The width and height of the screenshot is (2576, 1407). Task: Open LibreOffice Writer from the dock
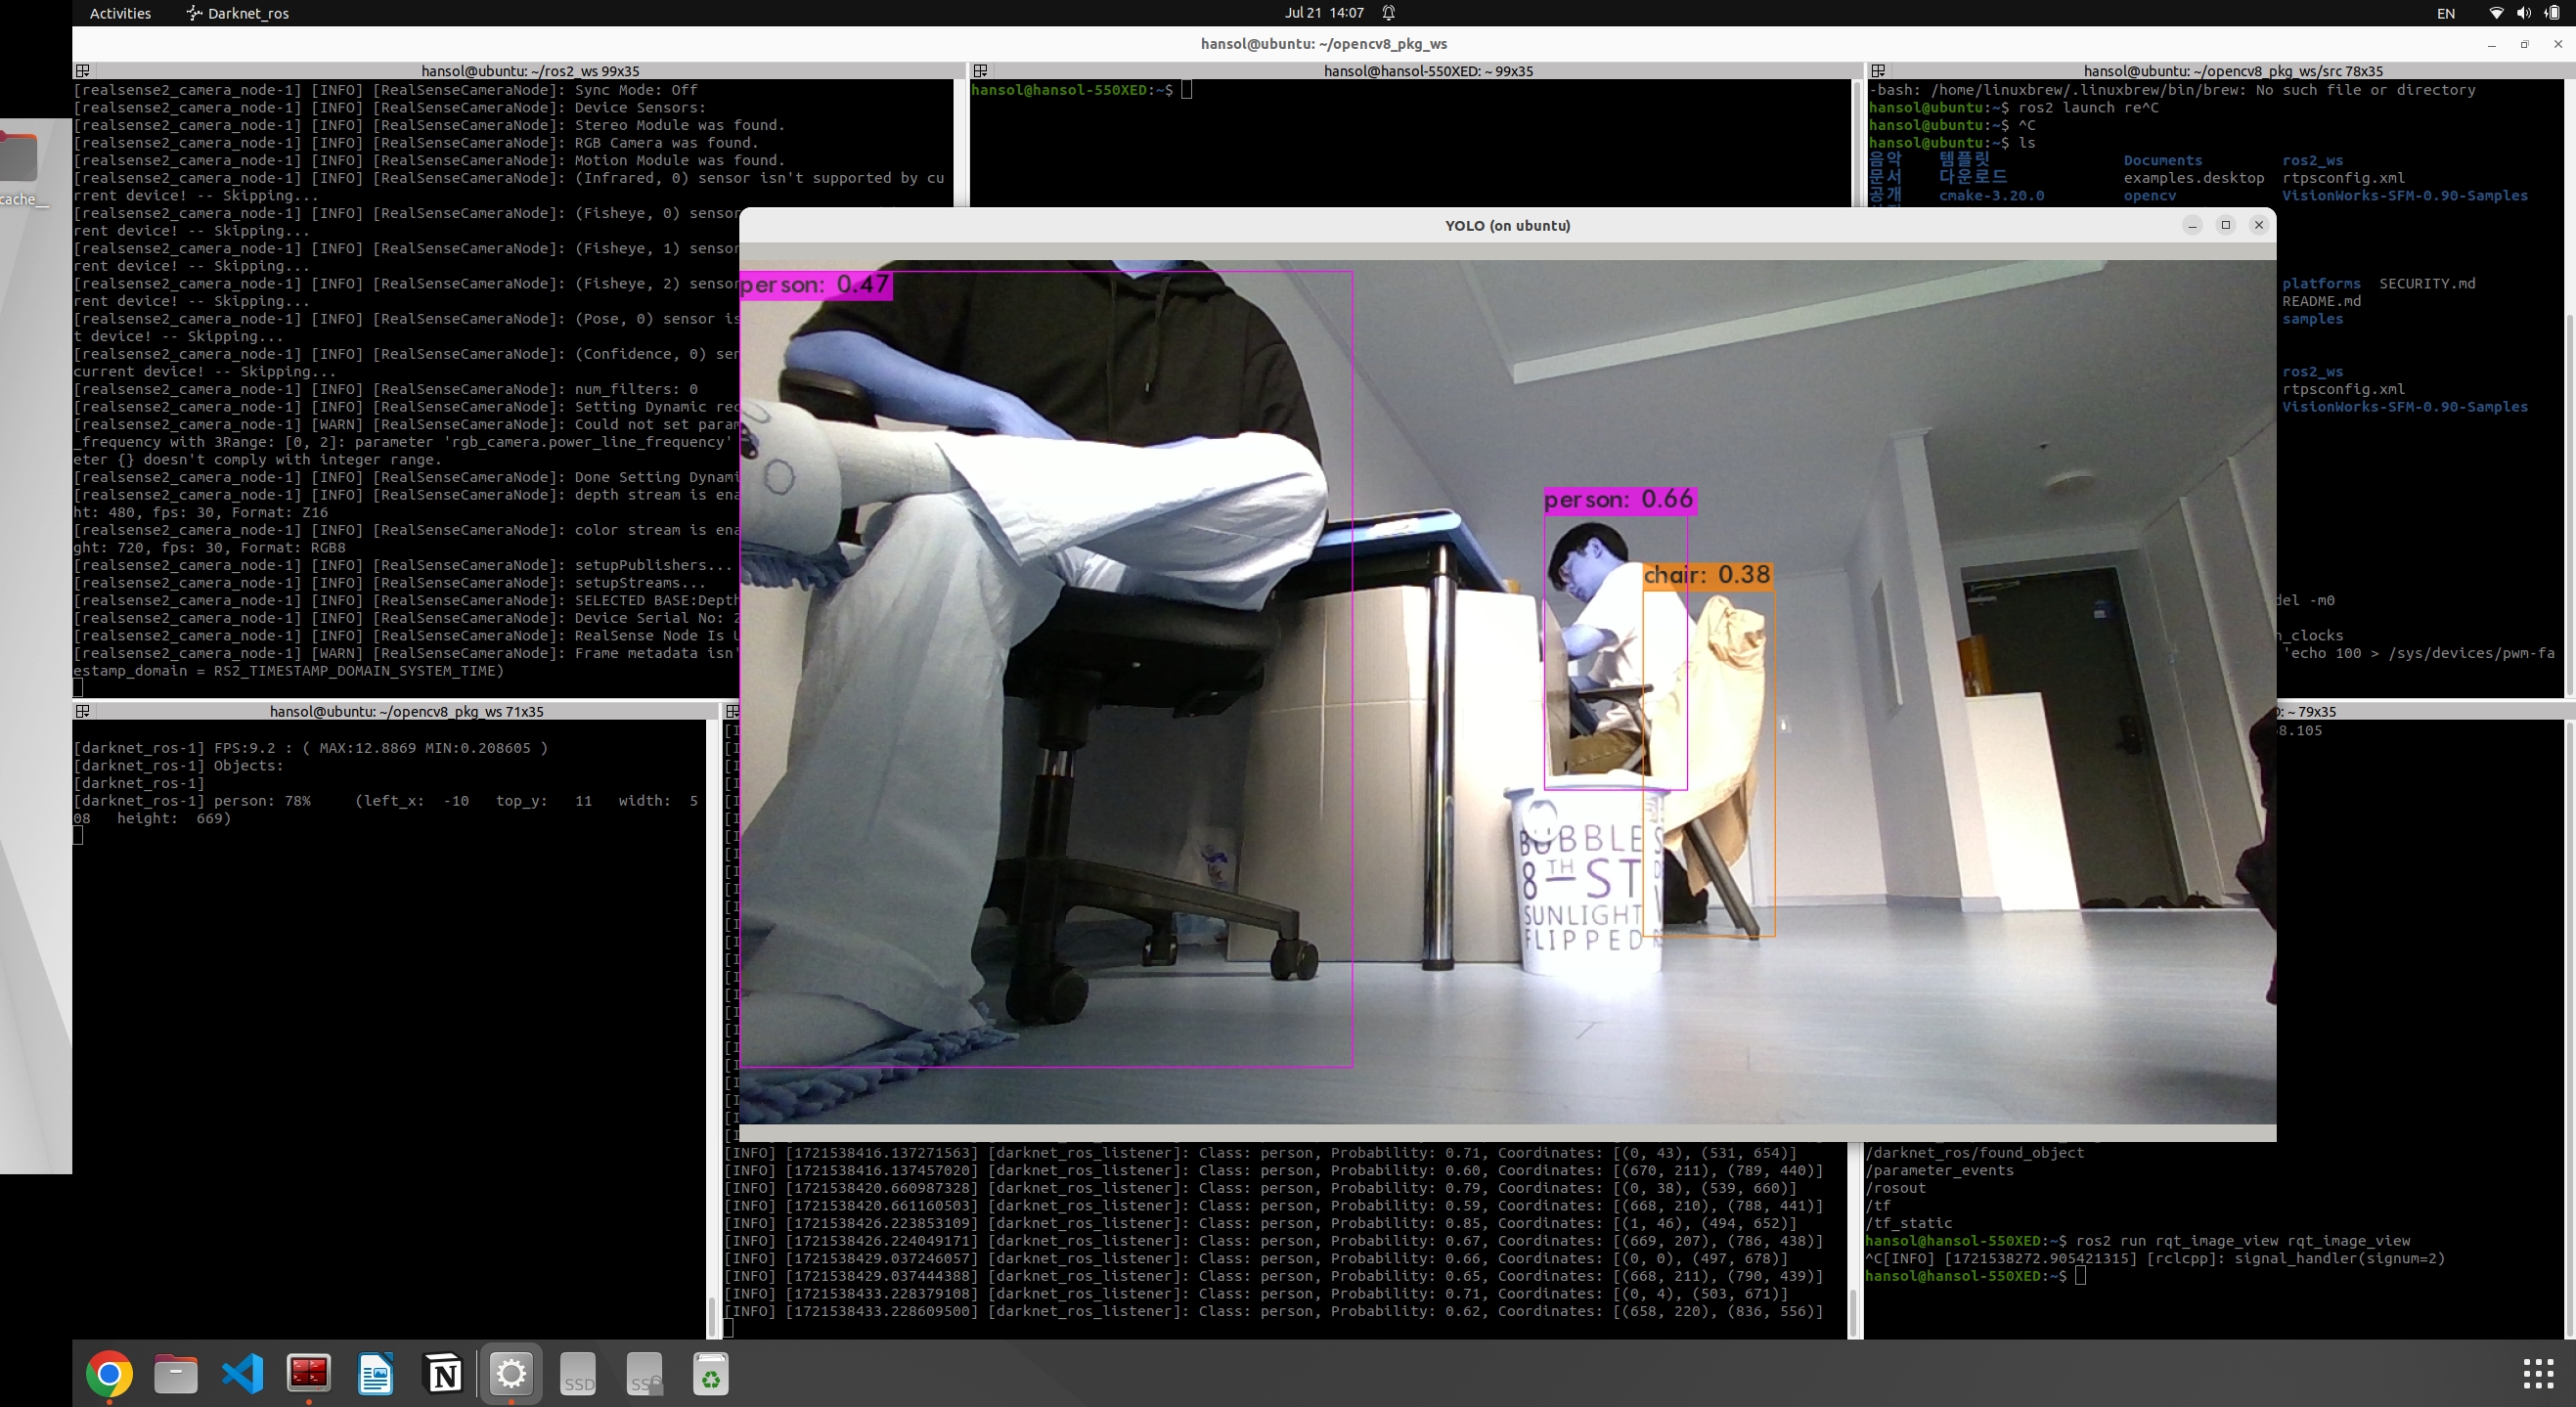pyautogui.click(x=376, y=1374)
